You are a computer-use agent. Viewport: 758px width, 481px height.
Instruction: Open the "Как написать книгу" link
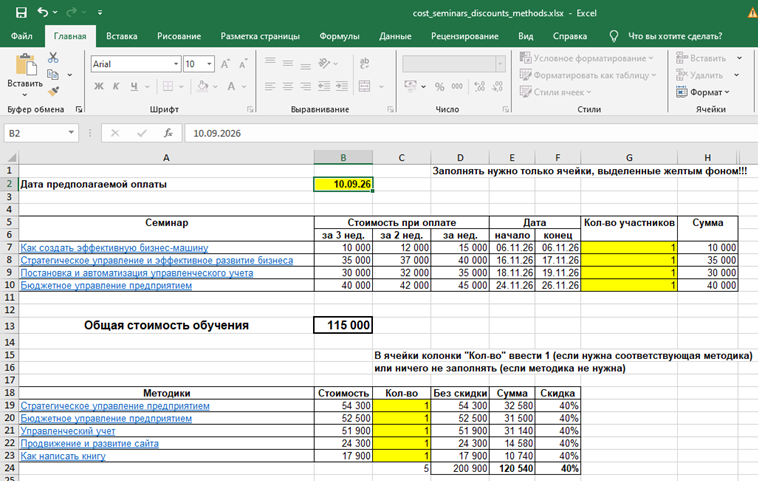63,456
